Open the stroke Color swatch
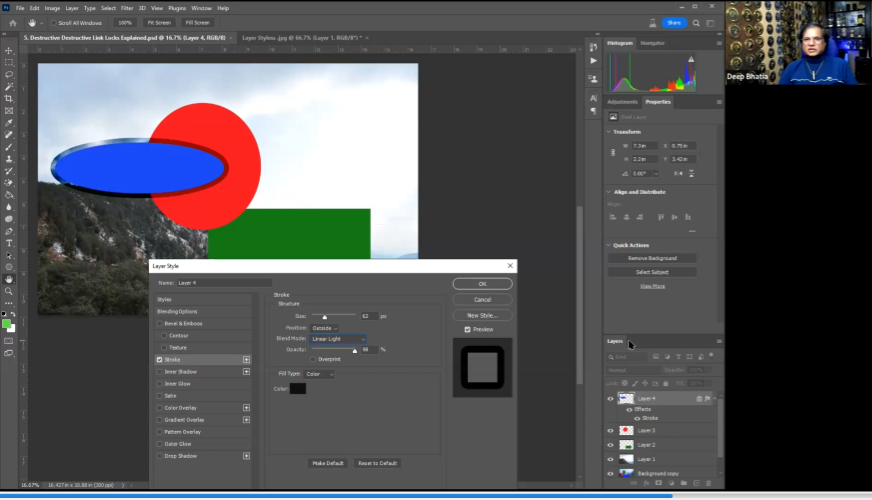Screen dimensions: 872x500 click(298, 388)
